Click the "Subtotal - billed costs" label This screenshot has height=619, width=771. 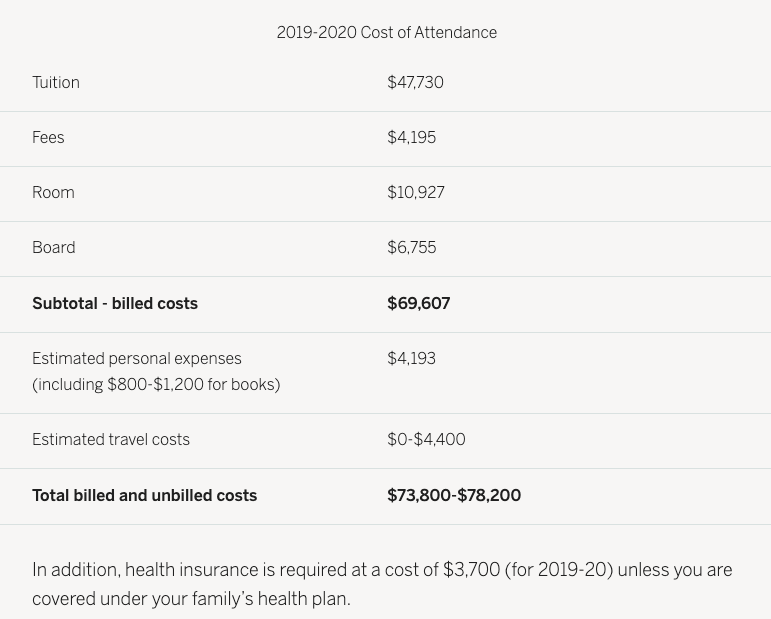coord(115,304)
